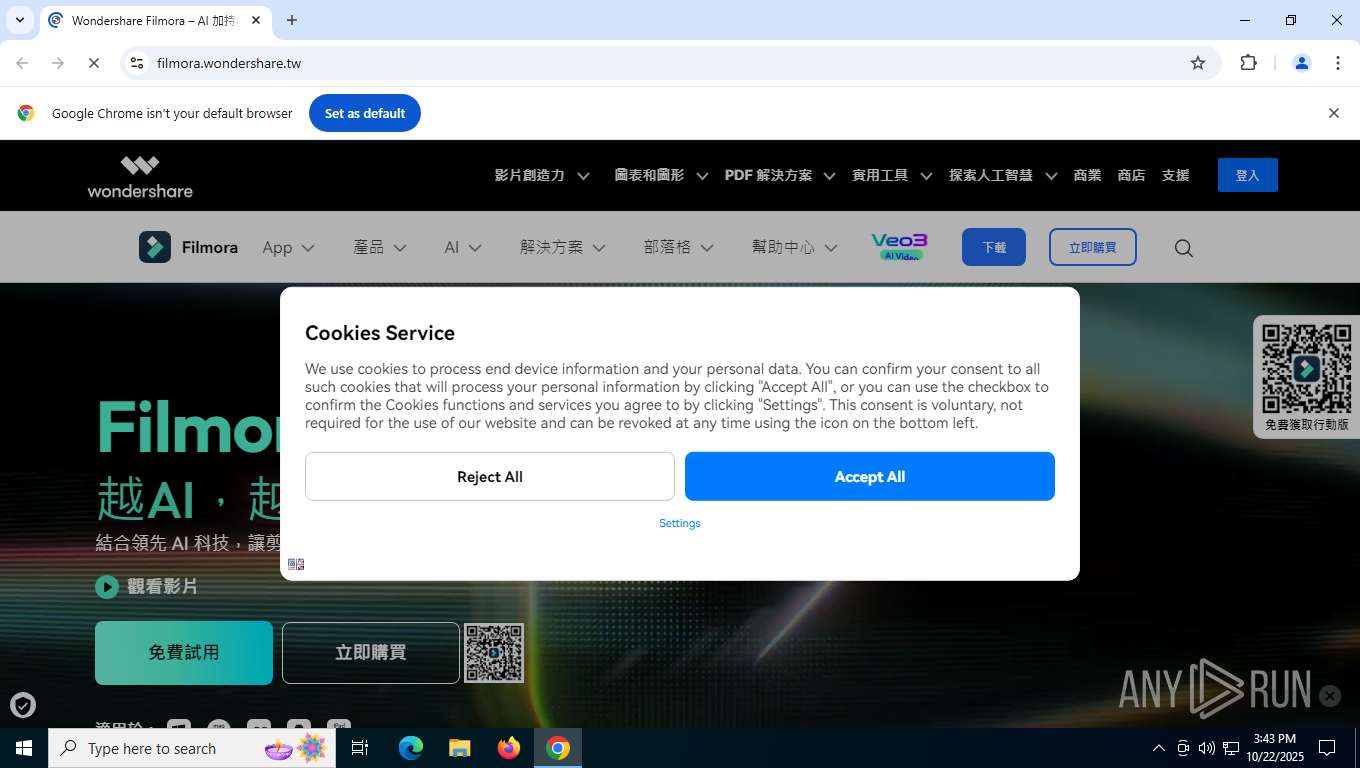Open Chrome profile avatar icon
Viewport: 1360px width, 768px height.
click(1302, 63)
